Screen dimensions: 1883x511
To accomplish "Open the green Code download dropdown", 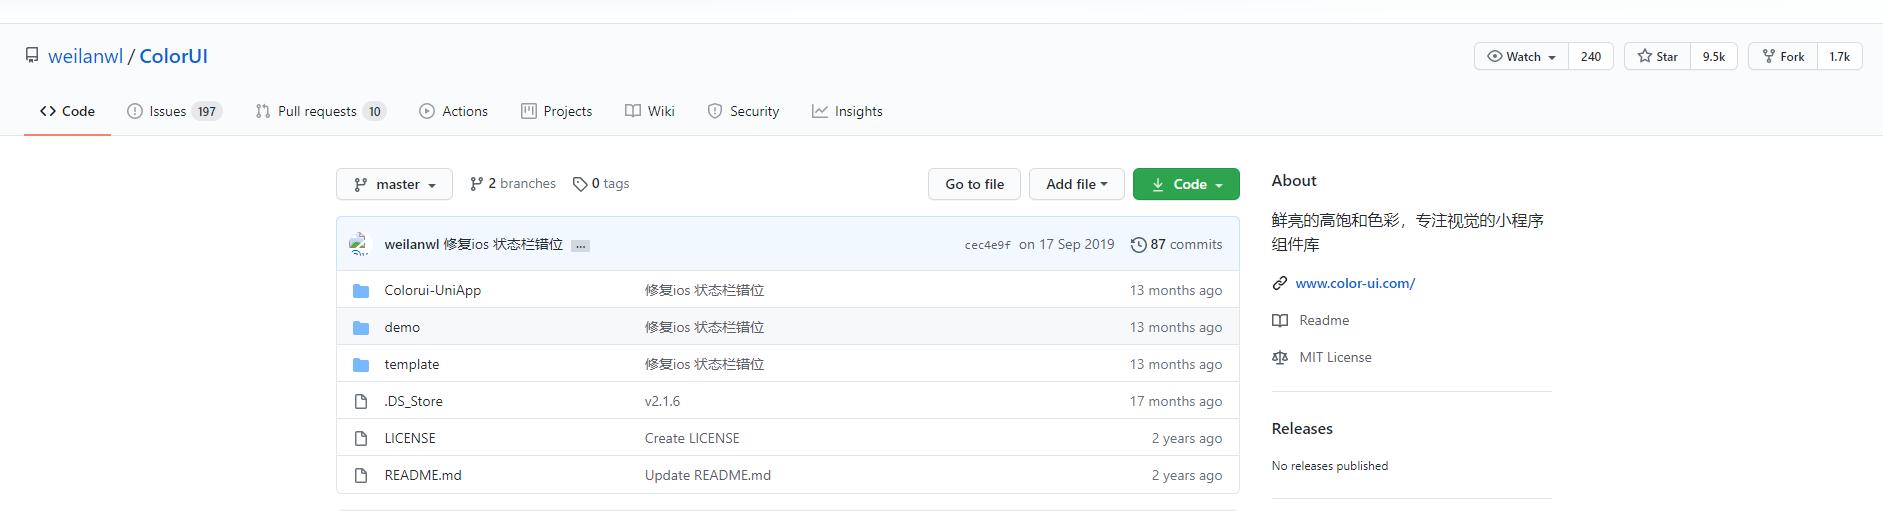I will (1186, 185).
